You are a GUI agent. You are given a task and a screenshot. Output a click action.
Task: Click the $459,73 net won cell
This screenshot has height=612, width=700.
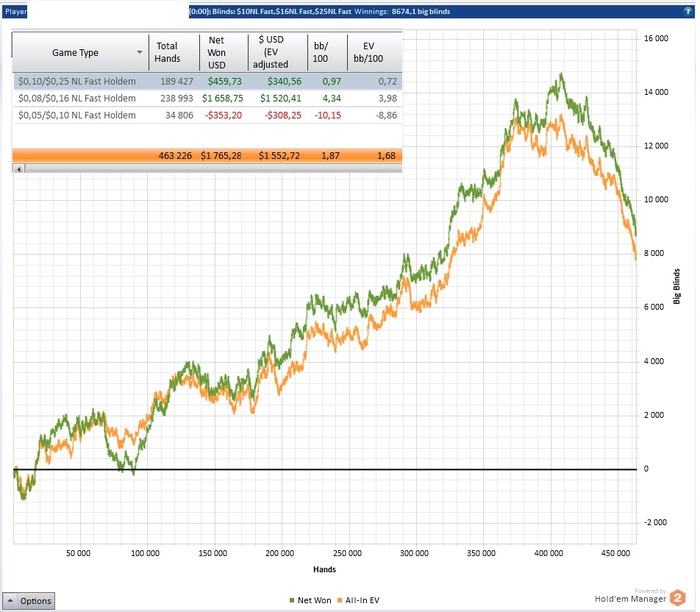(x=225, y=82)
